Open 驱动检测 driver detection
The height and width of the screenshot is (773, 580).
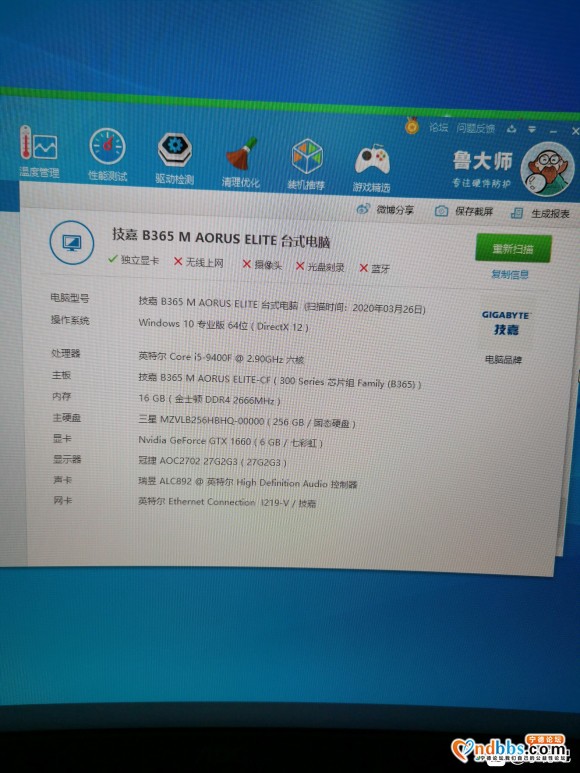pos(174,158)
